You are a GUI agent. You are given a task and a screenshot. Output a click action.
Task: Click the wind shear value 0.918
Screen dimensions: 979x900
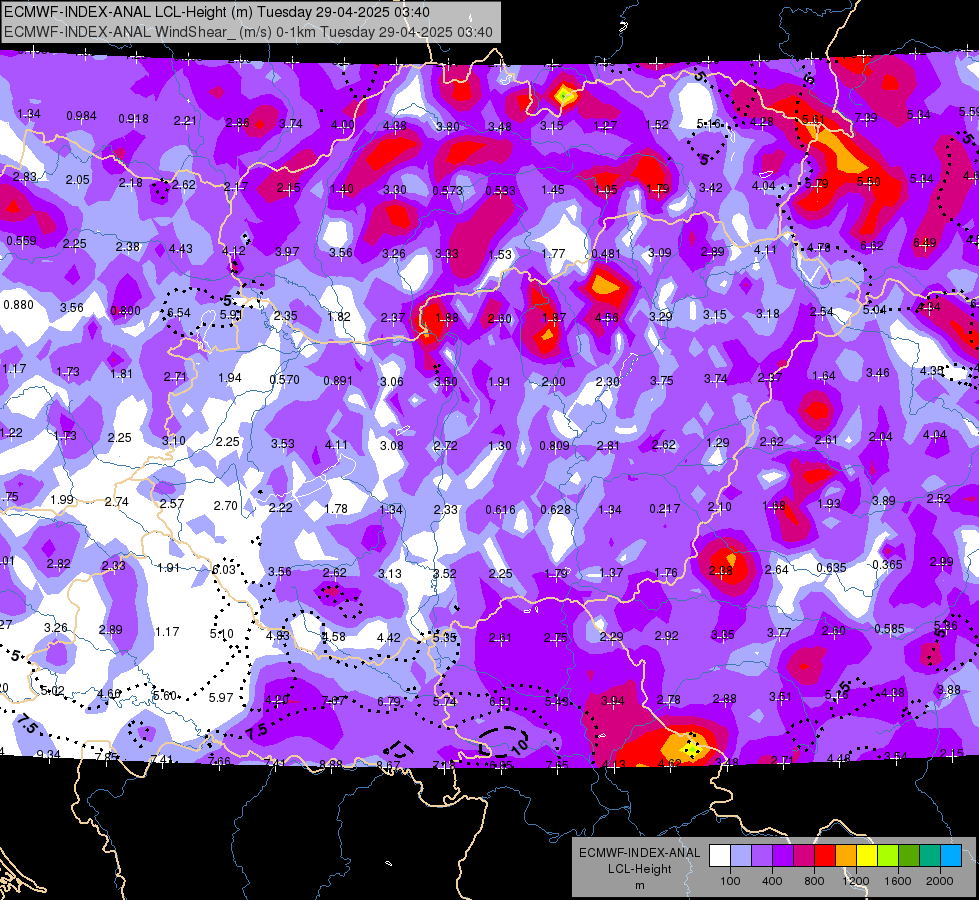point(133,119)
